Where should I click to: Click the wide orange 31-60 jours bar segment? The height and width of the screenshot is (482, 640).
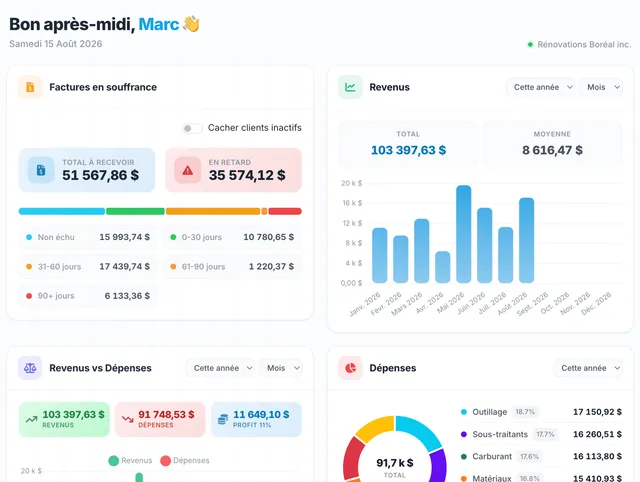(213, 211)
